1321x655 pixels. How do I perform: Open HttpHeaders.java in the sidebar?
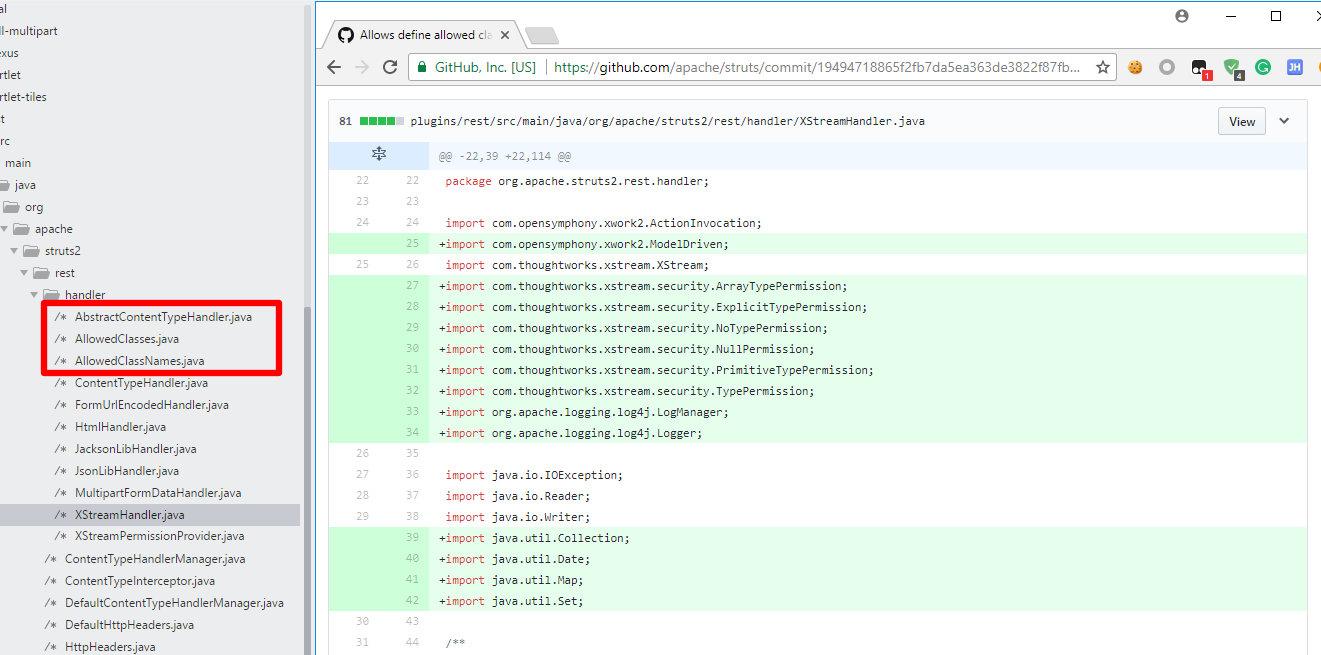[x=110, y=647]
